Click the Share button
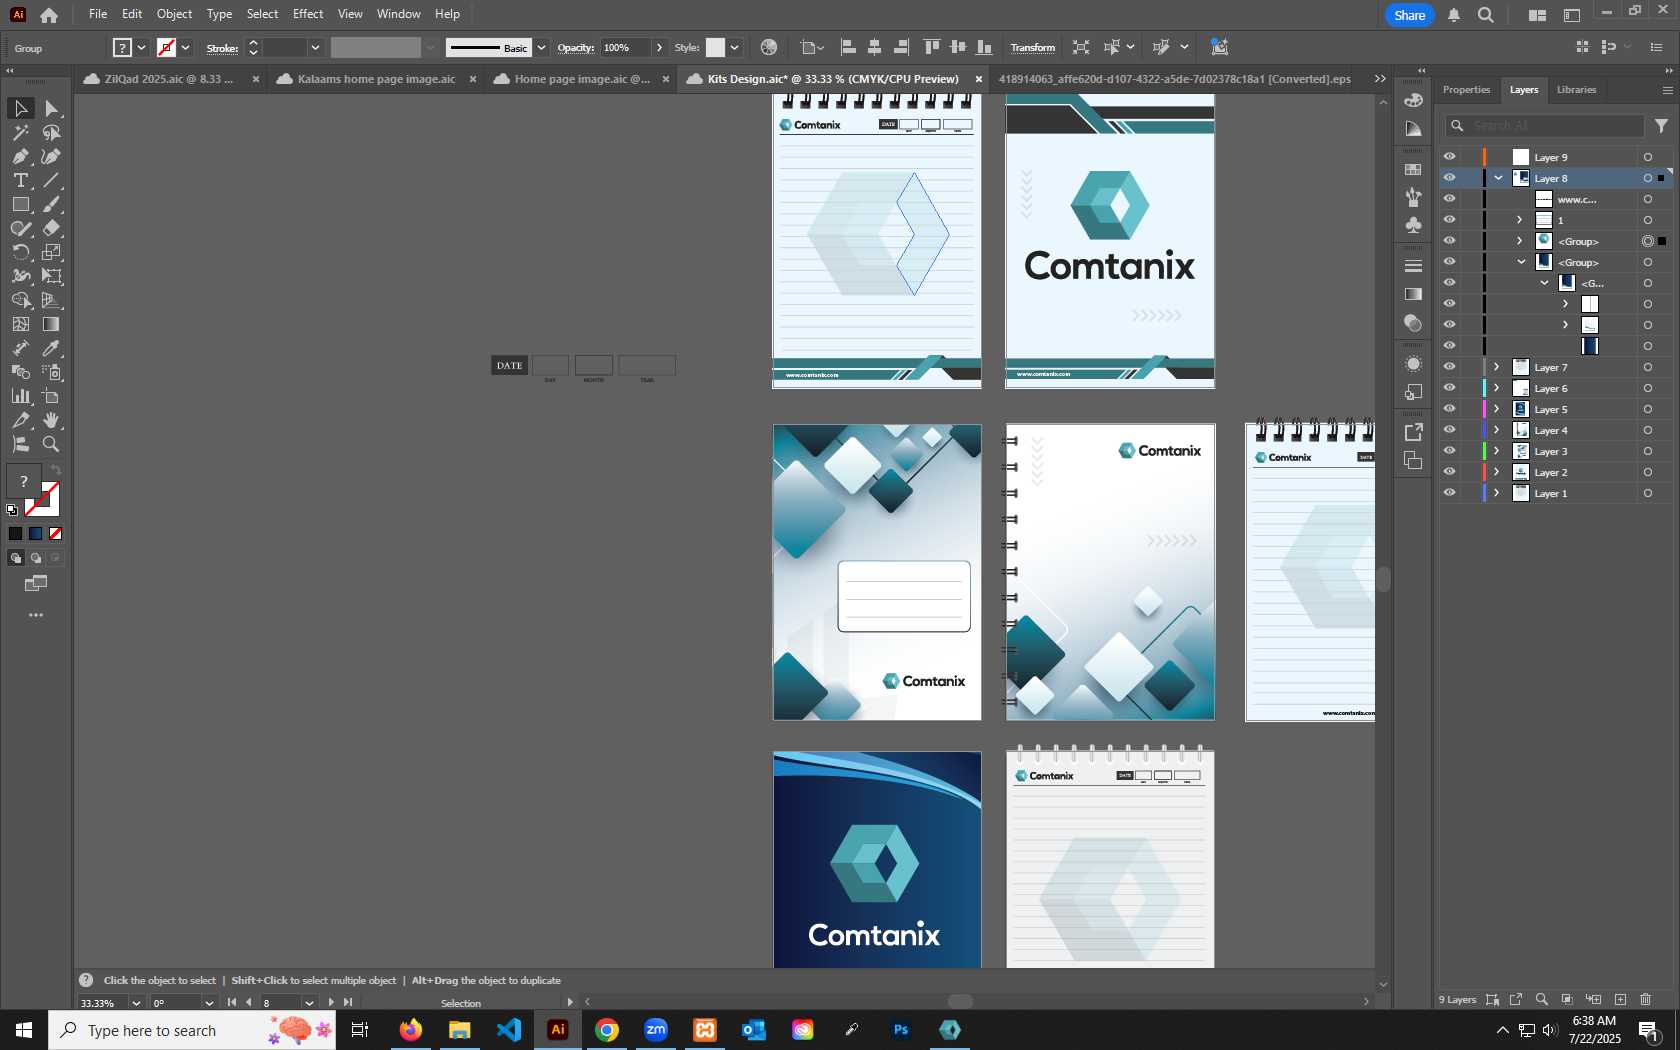The height and width of the screenshot is (1050, 1680). (x=1410, y=15)
